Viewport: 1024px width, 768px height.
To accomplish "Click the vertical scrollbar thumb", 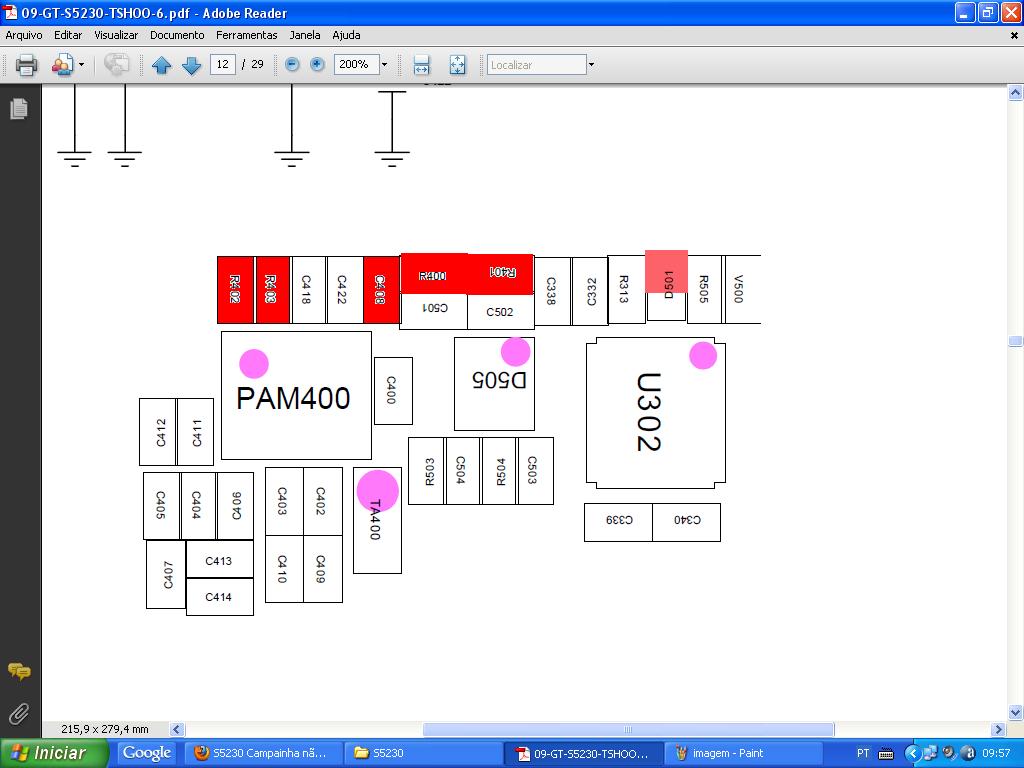I will pyautogui.click(x=1015, y=341).
